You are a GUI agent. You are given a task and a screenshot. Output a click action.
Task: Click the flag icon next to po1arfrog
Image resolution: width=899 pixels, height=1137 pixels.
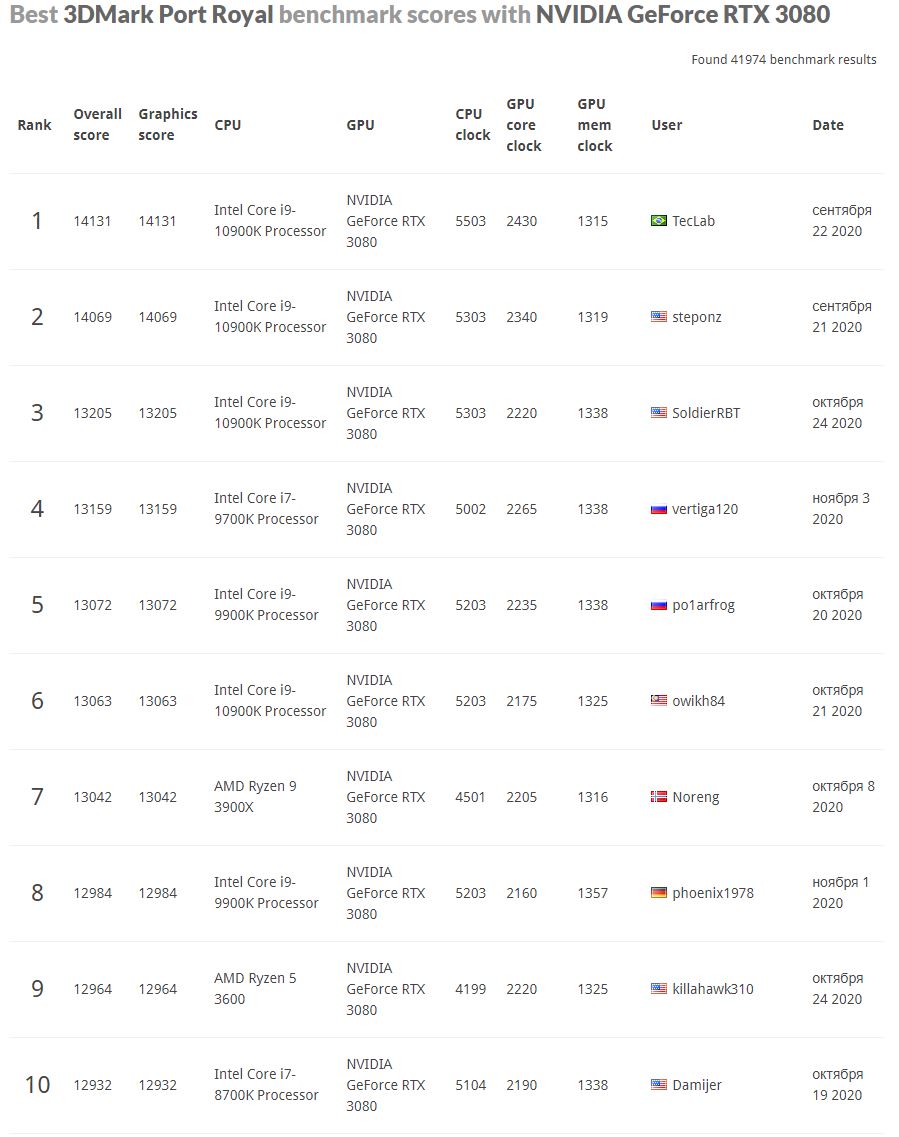[658, 605]
